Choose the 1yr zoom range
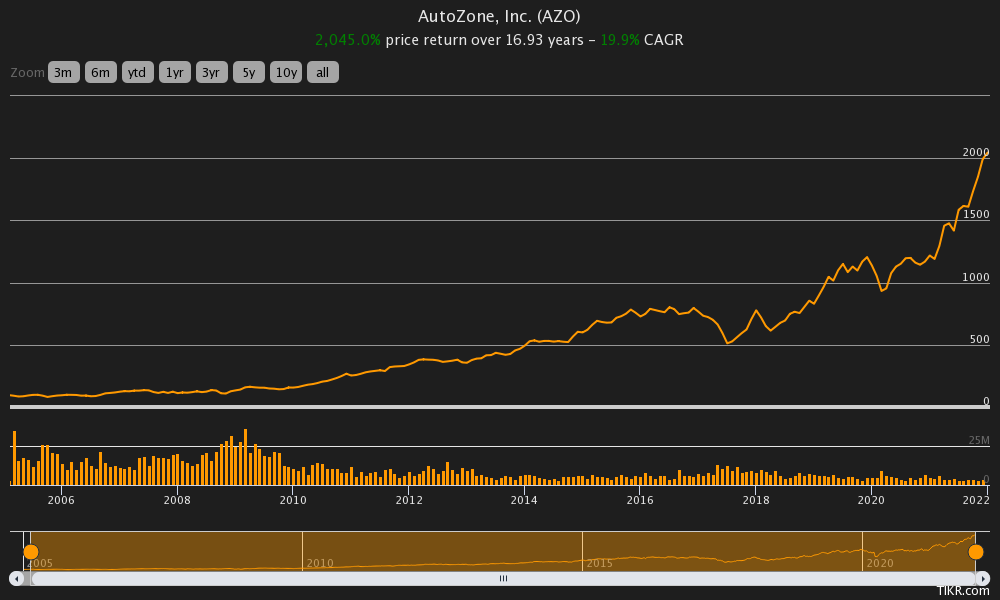Viewport: 1000px width, 600px height. (175, 73)
